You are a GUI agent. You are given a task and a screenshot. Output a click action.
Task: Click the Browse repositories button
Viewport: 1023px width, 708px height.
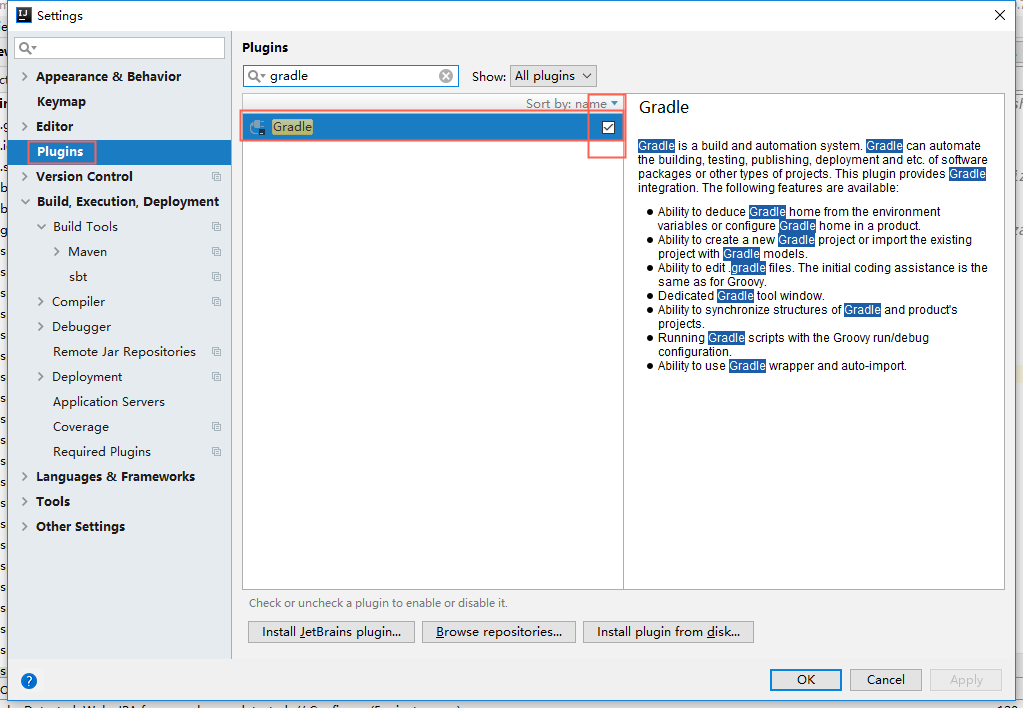[x=498, y=631]
